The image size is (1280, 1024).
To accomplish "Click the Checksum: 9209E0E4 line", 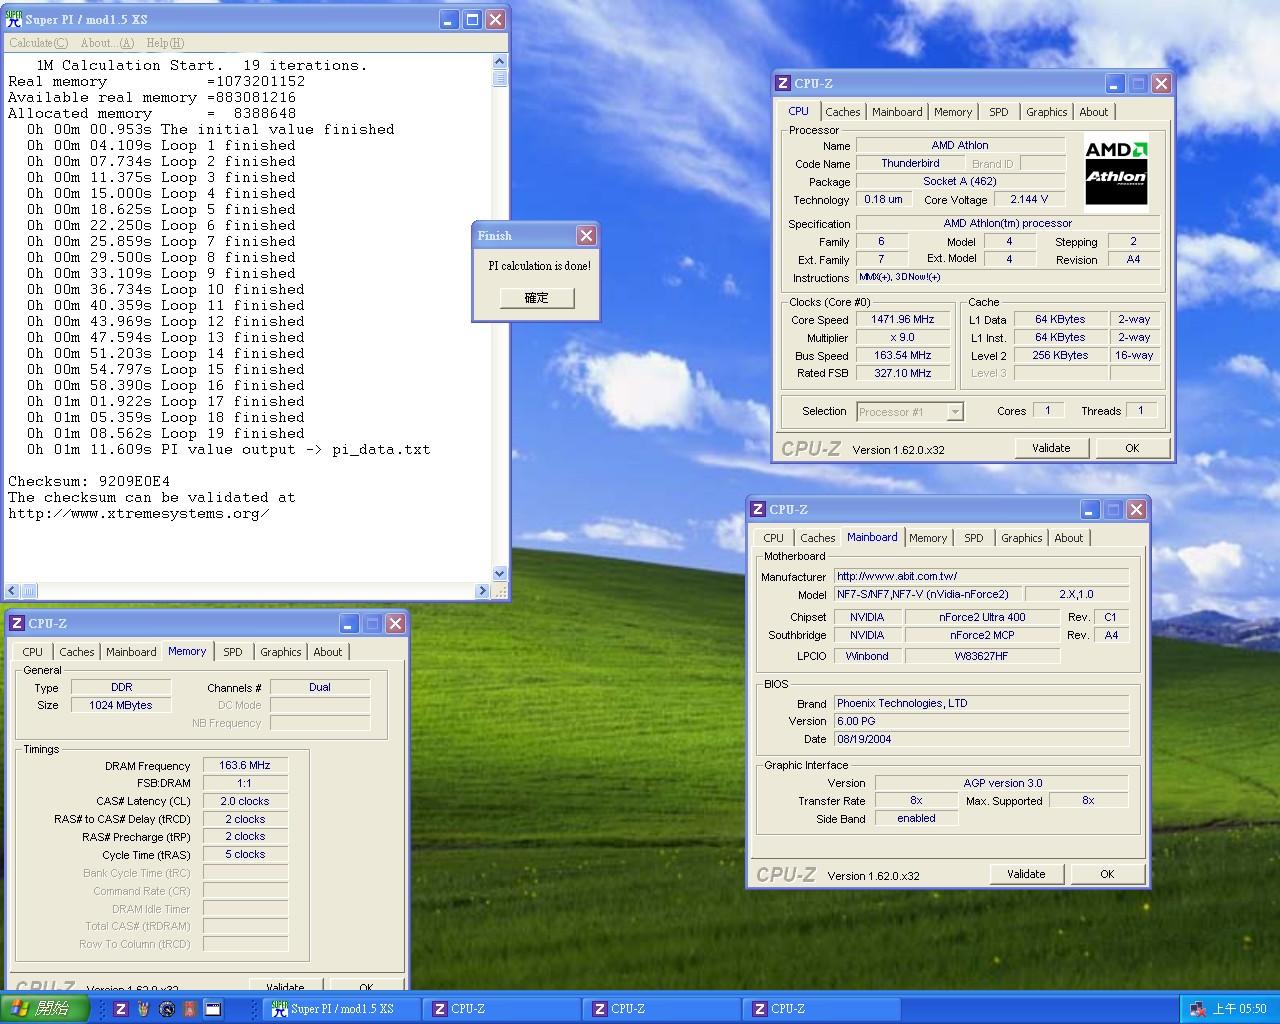I will click(89, 481).
